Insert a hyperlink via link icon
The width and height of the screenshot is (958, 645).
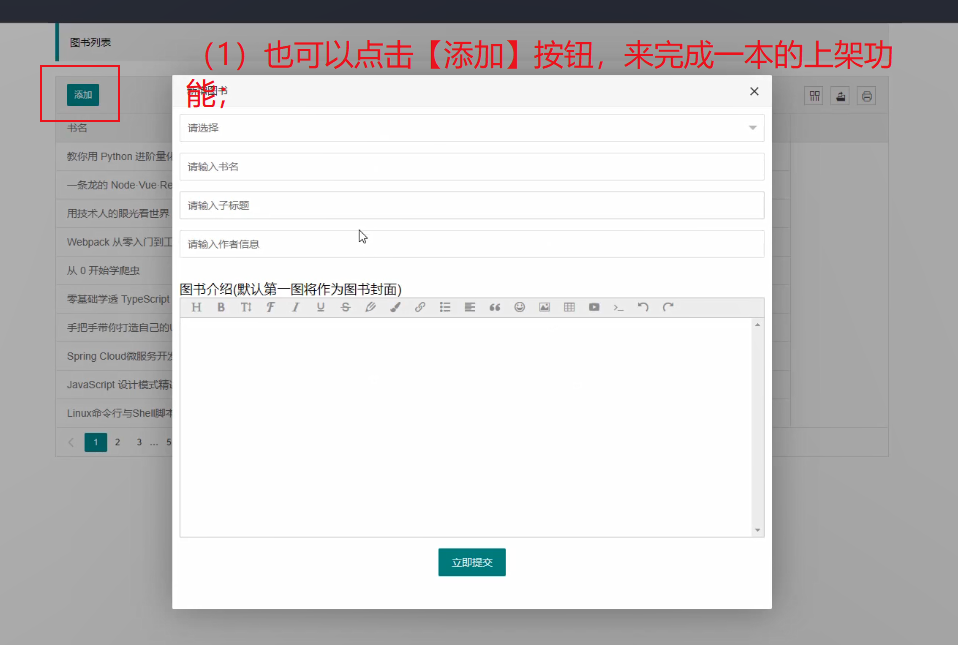(x=420, y=307)
